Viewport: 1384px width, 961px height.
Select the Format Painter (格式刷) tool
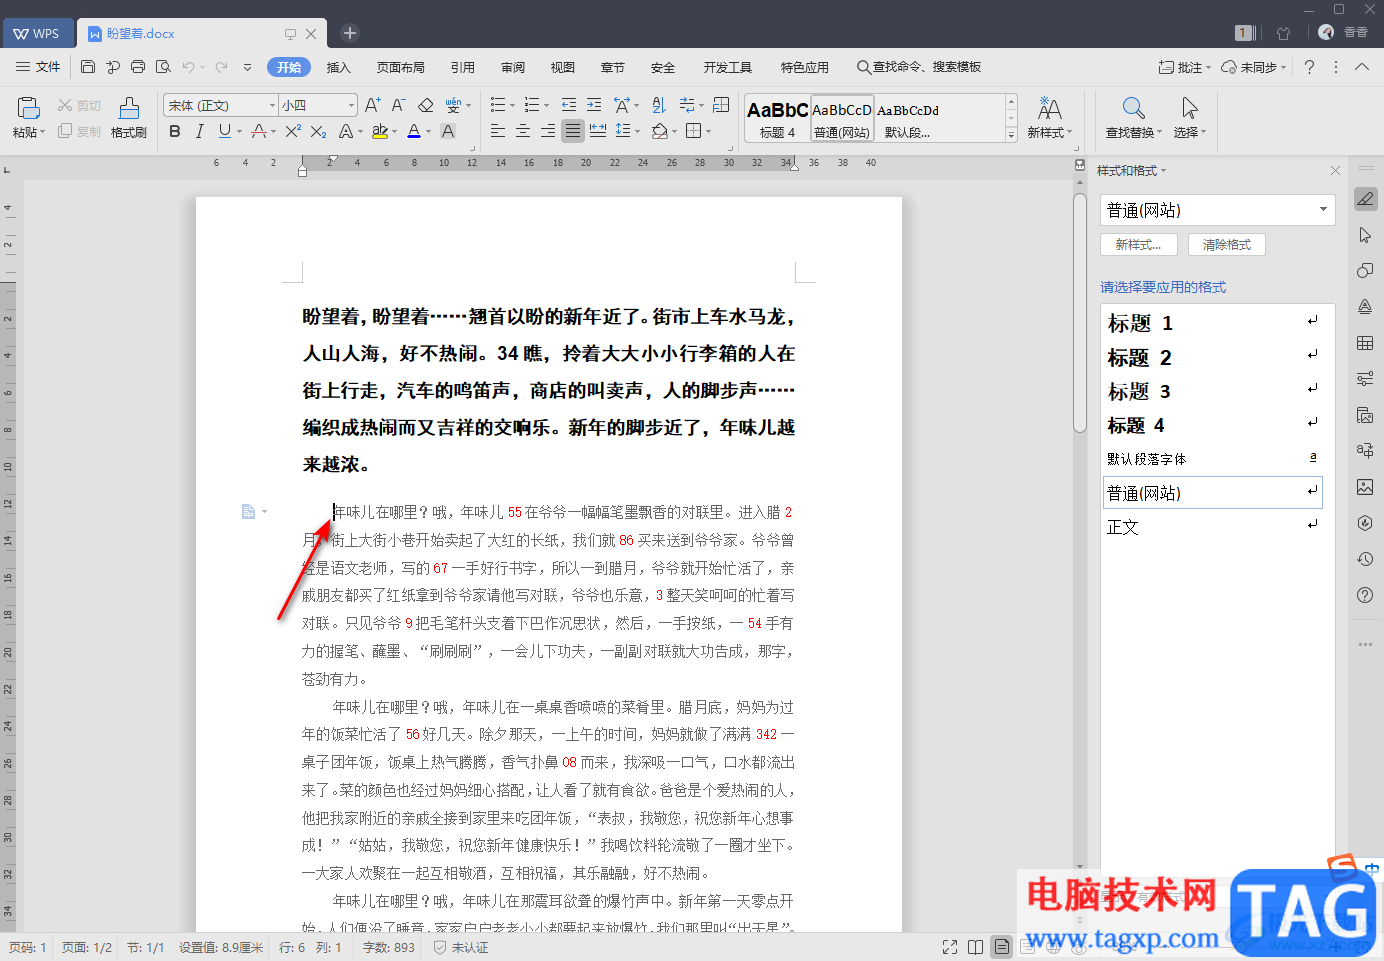pos(129,117)
